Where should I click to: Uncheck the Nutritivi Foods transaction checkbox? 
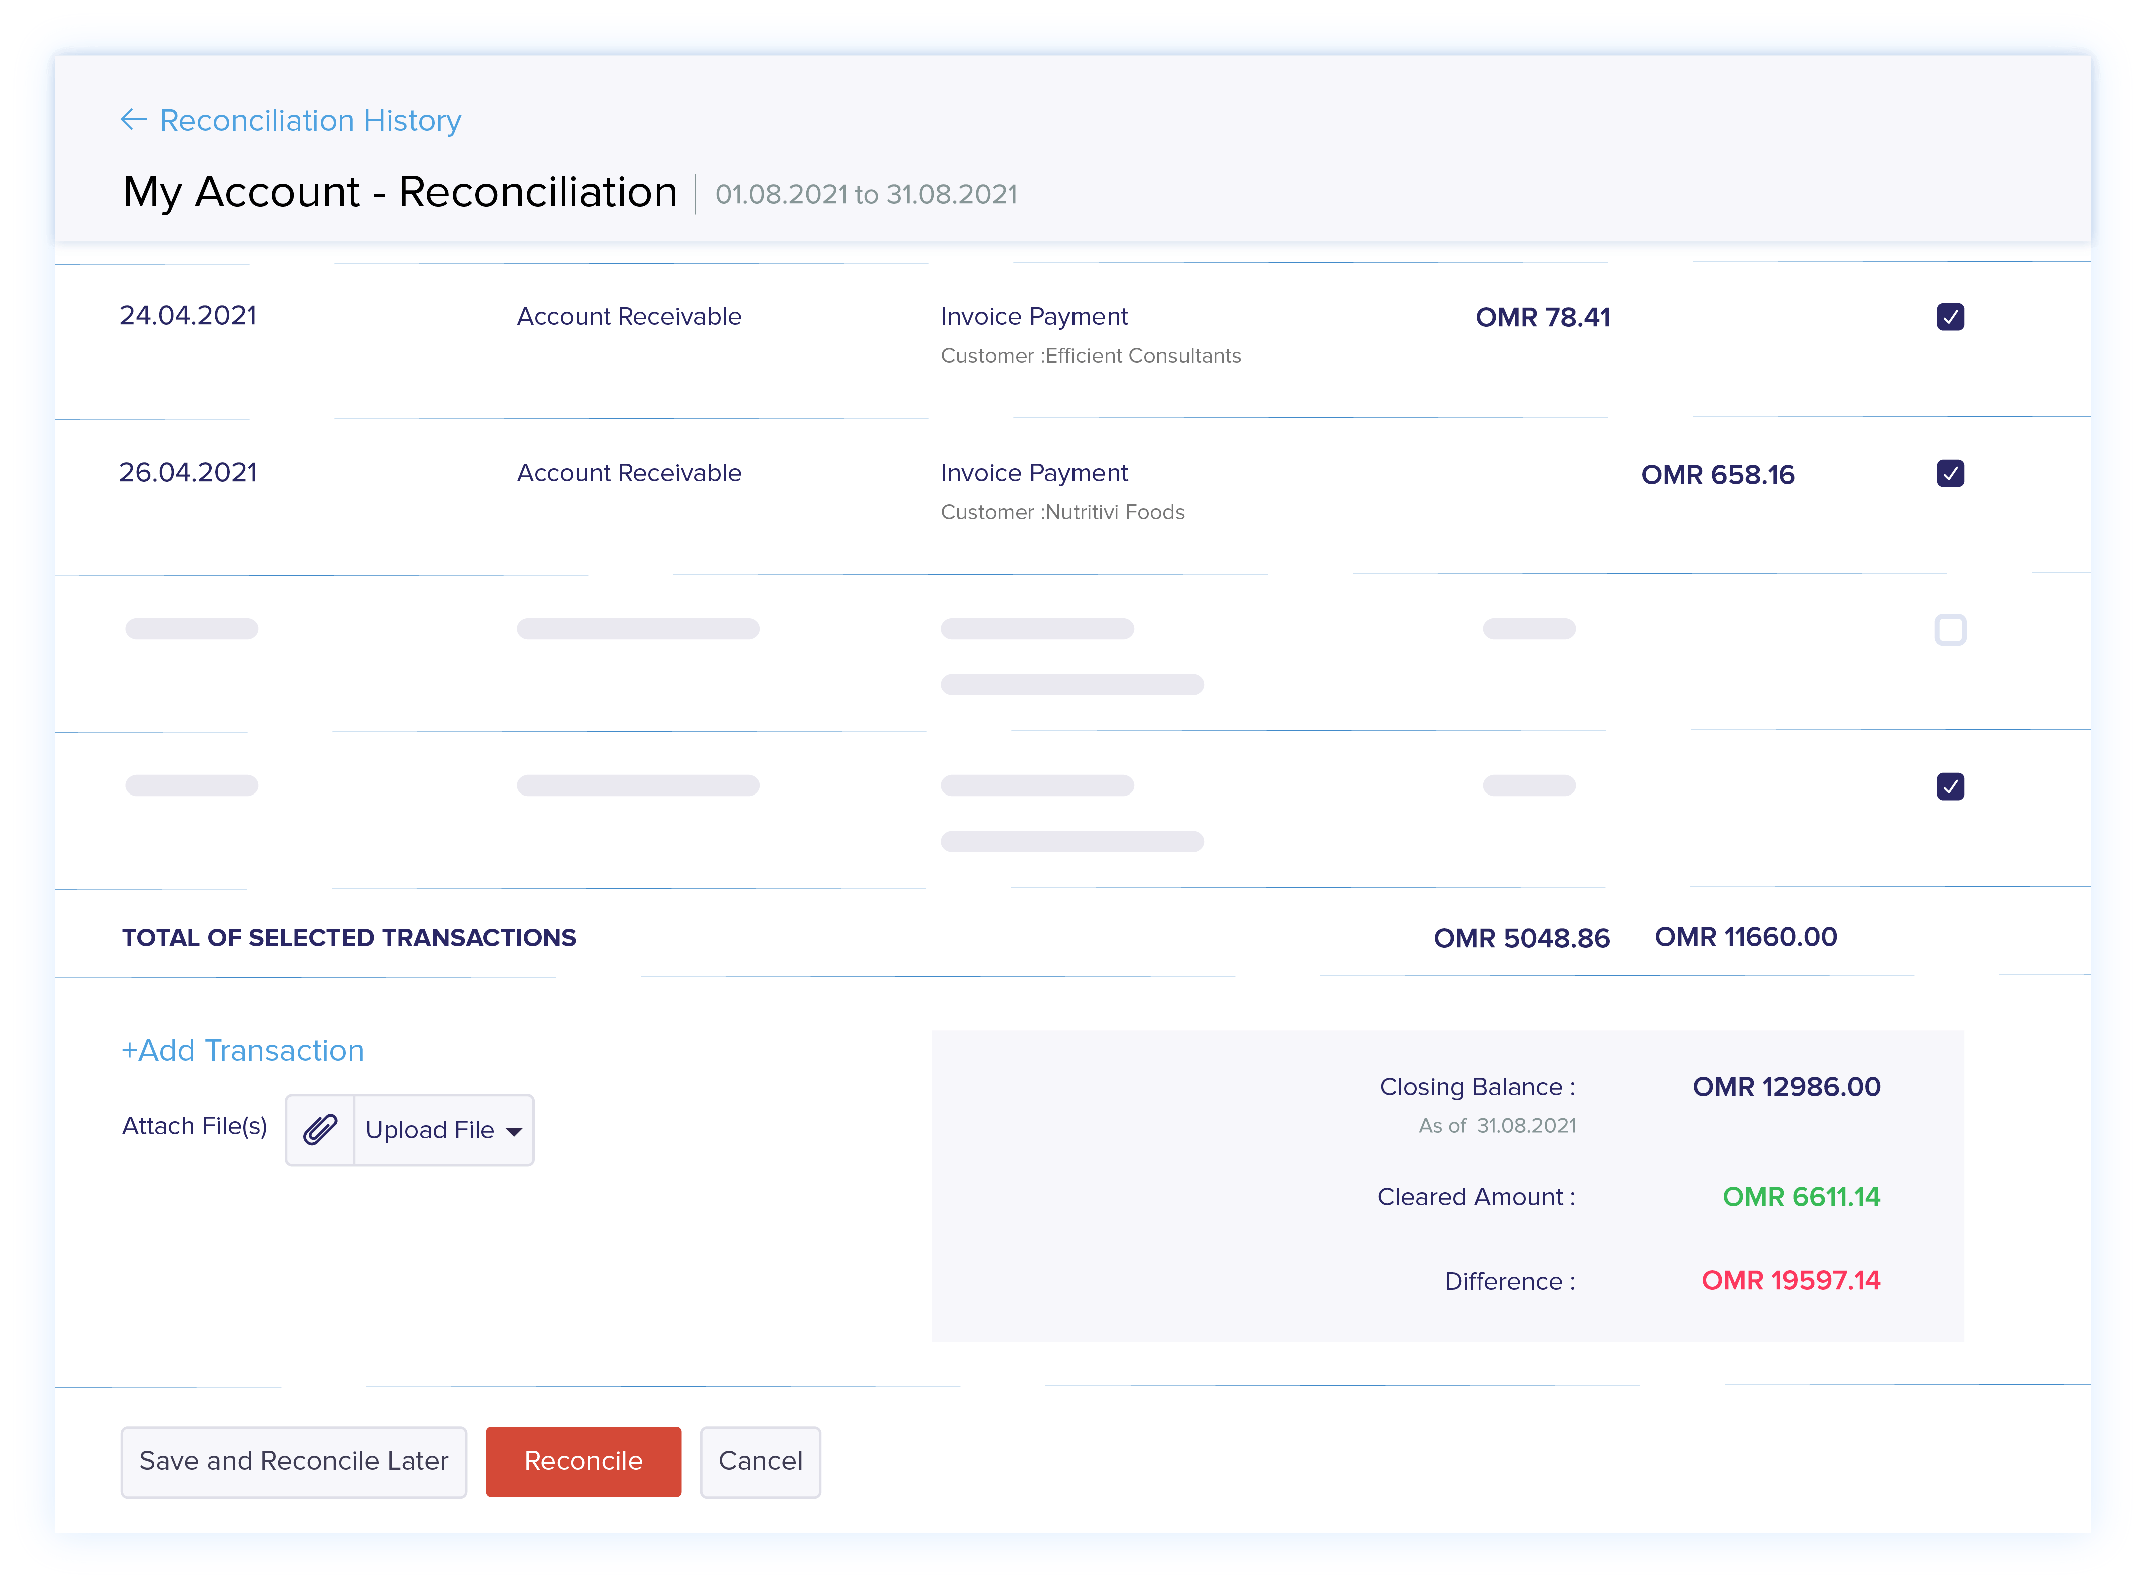[1950, 473]
